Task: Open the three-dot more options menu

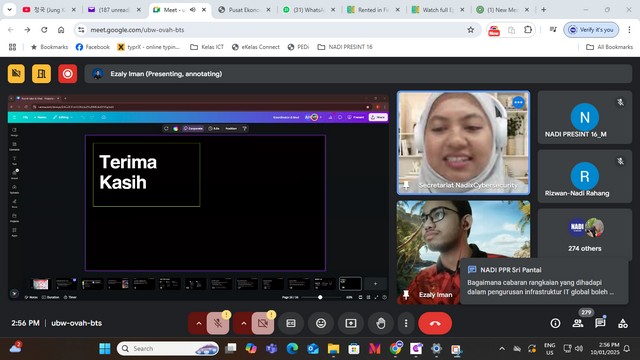Action: pyautogui.click(x=406, y=323)
